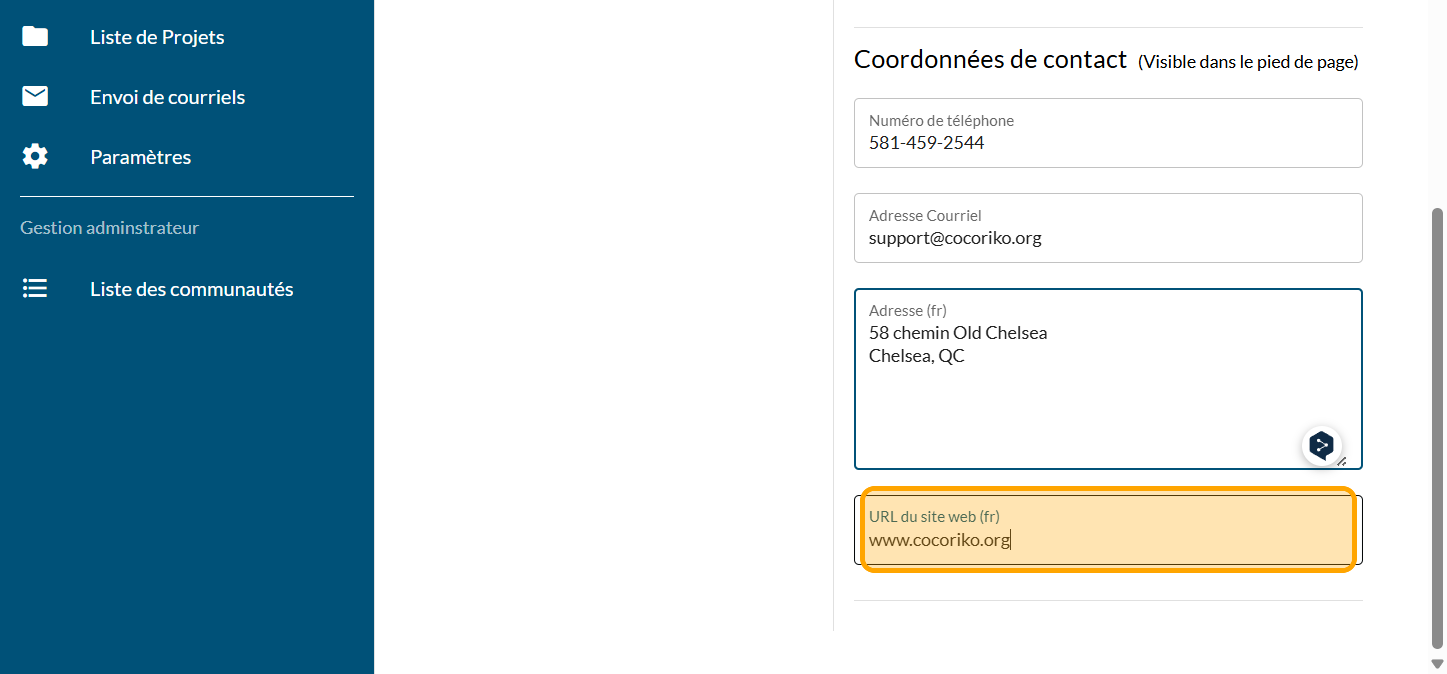Click the gear icon beside Paramètres
Screen dimensions: 1447x674
pyautogui.click(x=35, y=157)
